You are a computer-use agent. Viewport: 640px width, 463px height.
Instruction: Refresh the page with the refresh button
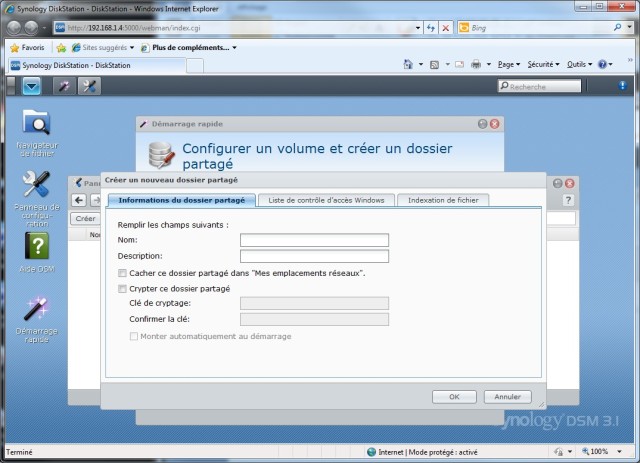[x=431, y=28]
